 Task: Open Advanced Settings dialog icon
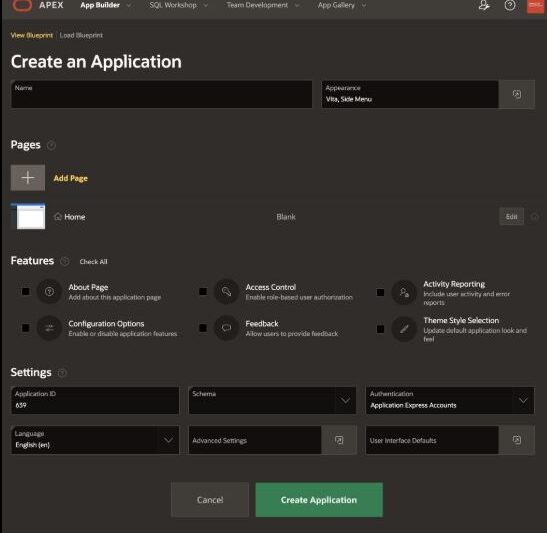pos(339,440)
